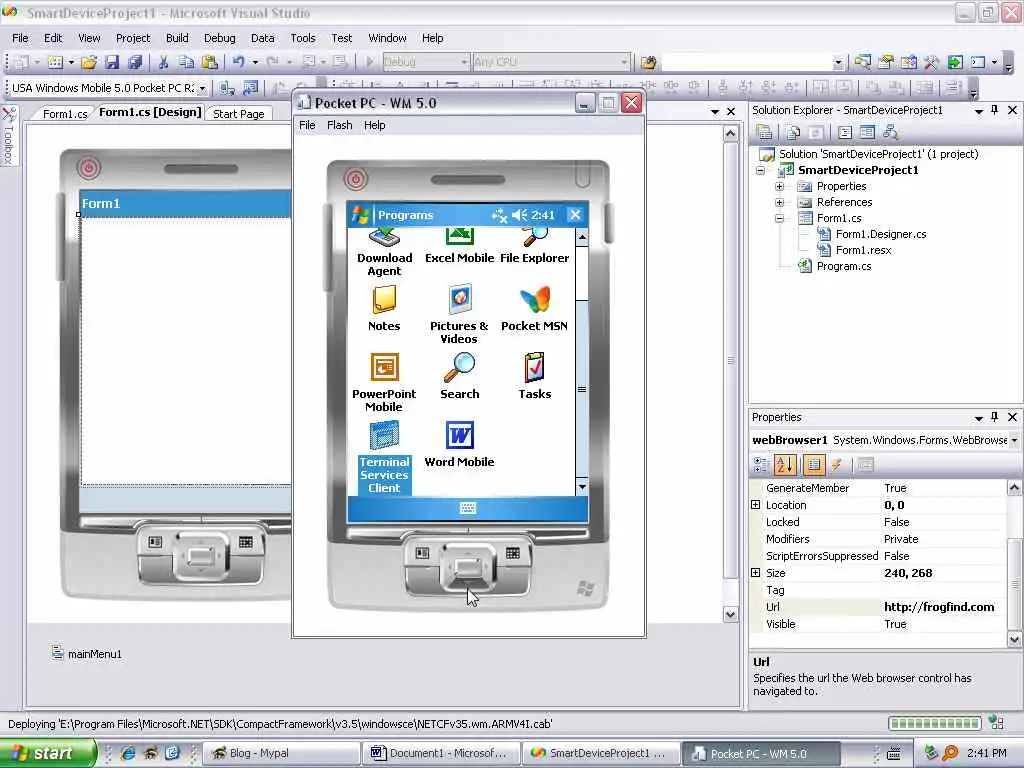Click the emulator speaker volume icon
Image resolution: width=1024 pixels, height=768 pixels.
coord(519,215)
